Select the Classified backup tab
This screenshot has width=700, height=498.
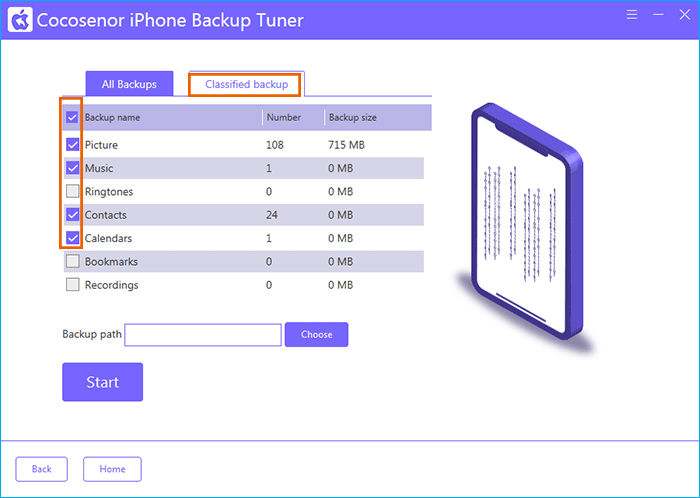pos(246,84)
